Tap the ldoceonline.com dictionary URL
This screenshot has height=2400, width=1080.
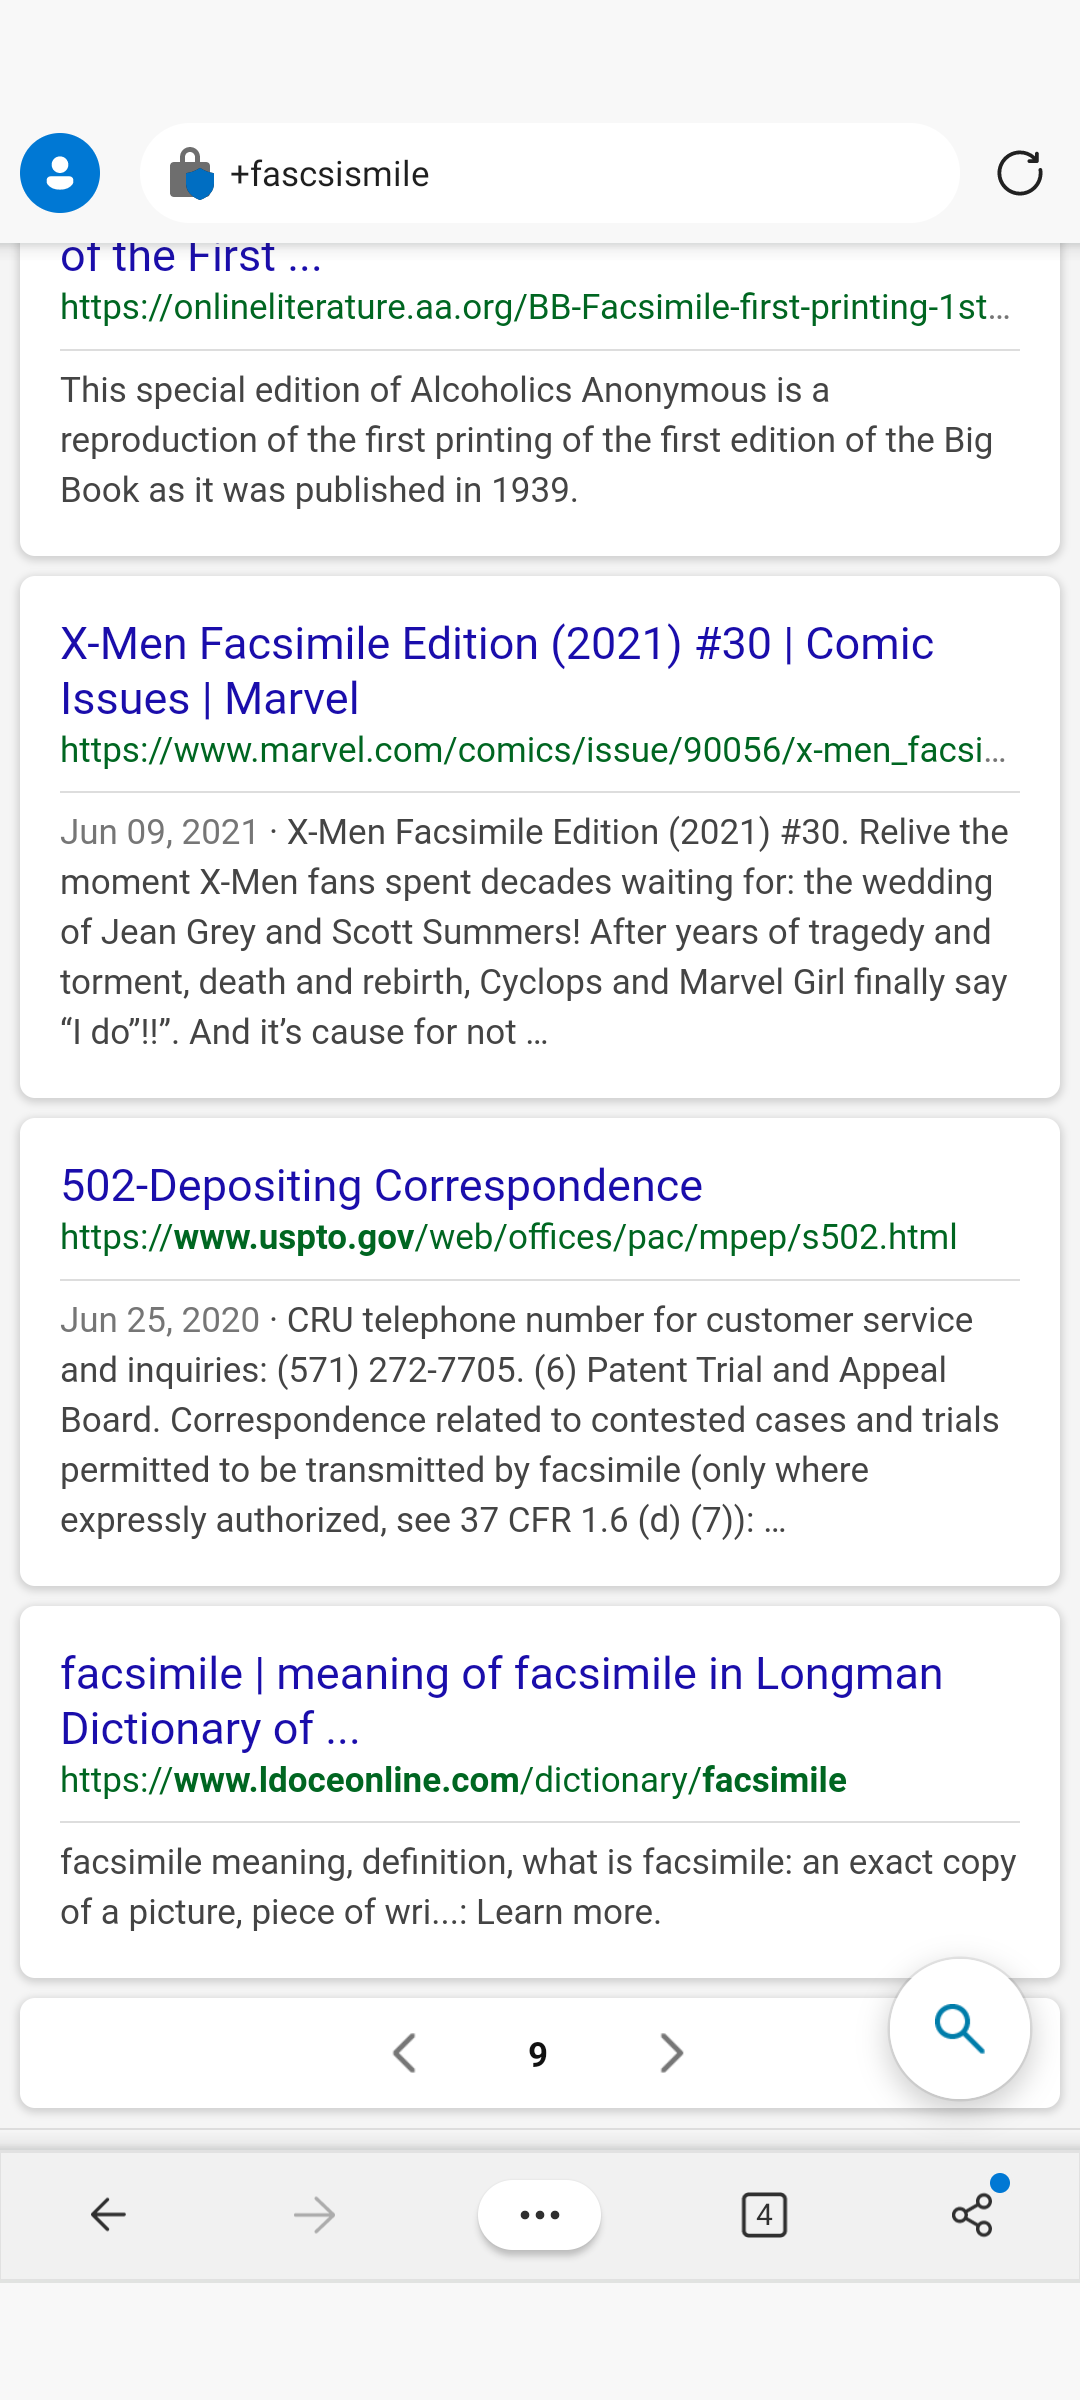(x=453, y=1780)
